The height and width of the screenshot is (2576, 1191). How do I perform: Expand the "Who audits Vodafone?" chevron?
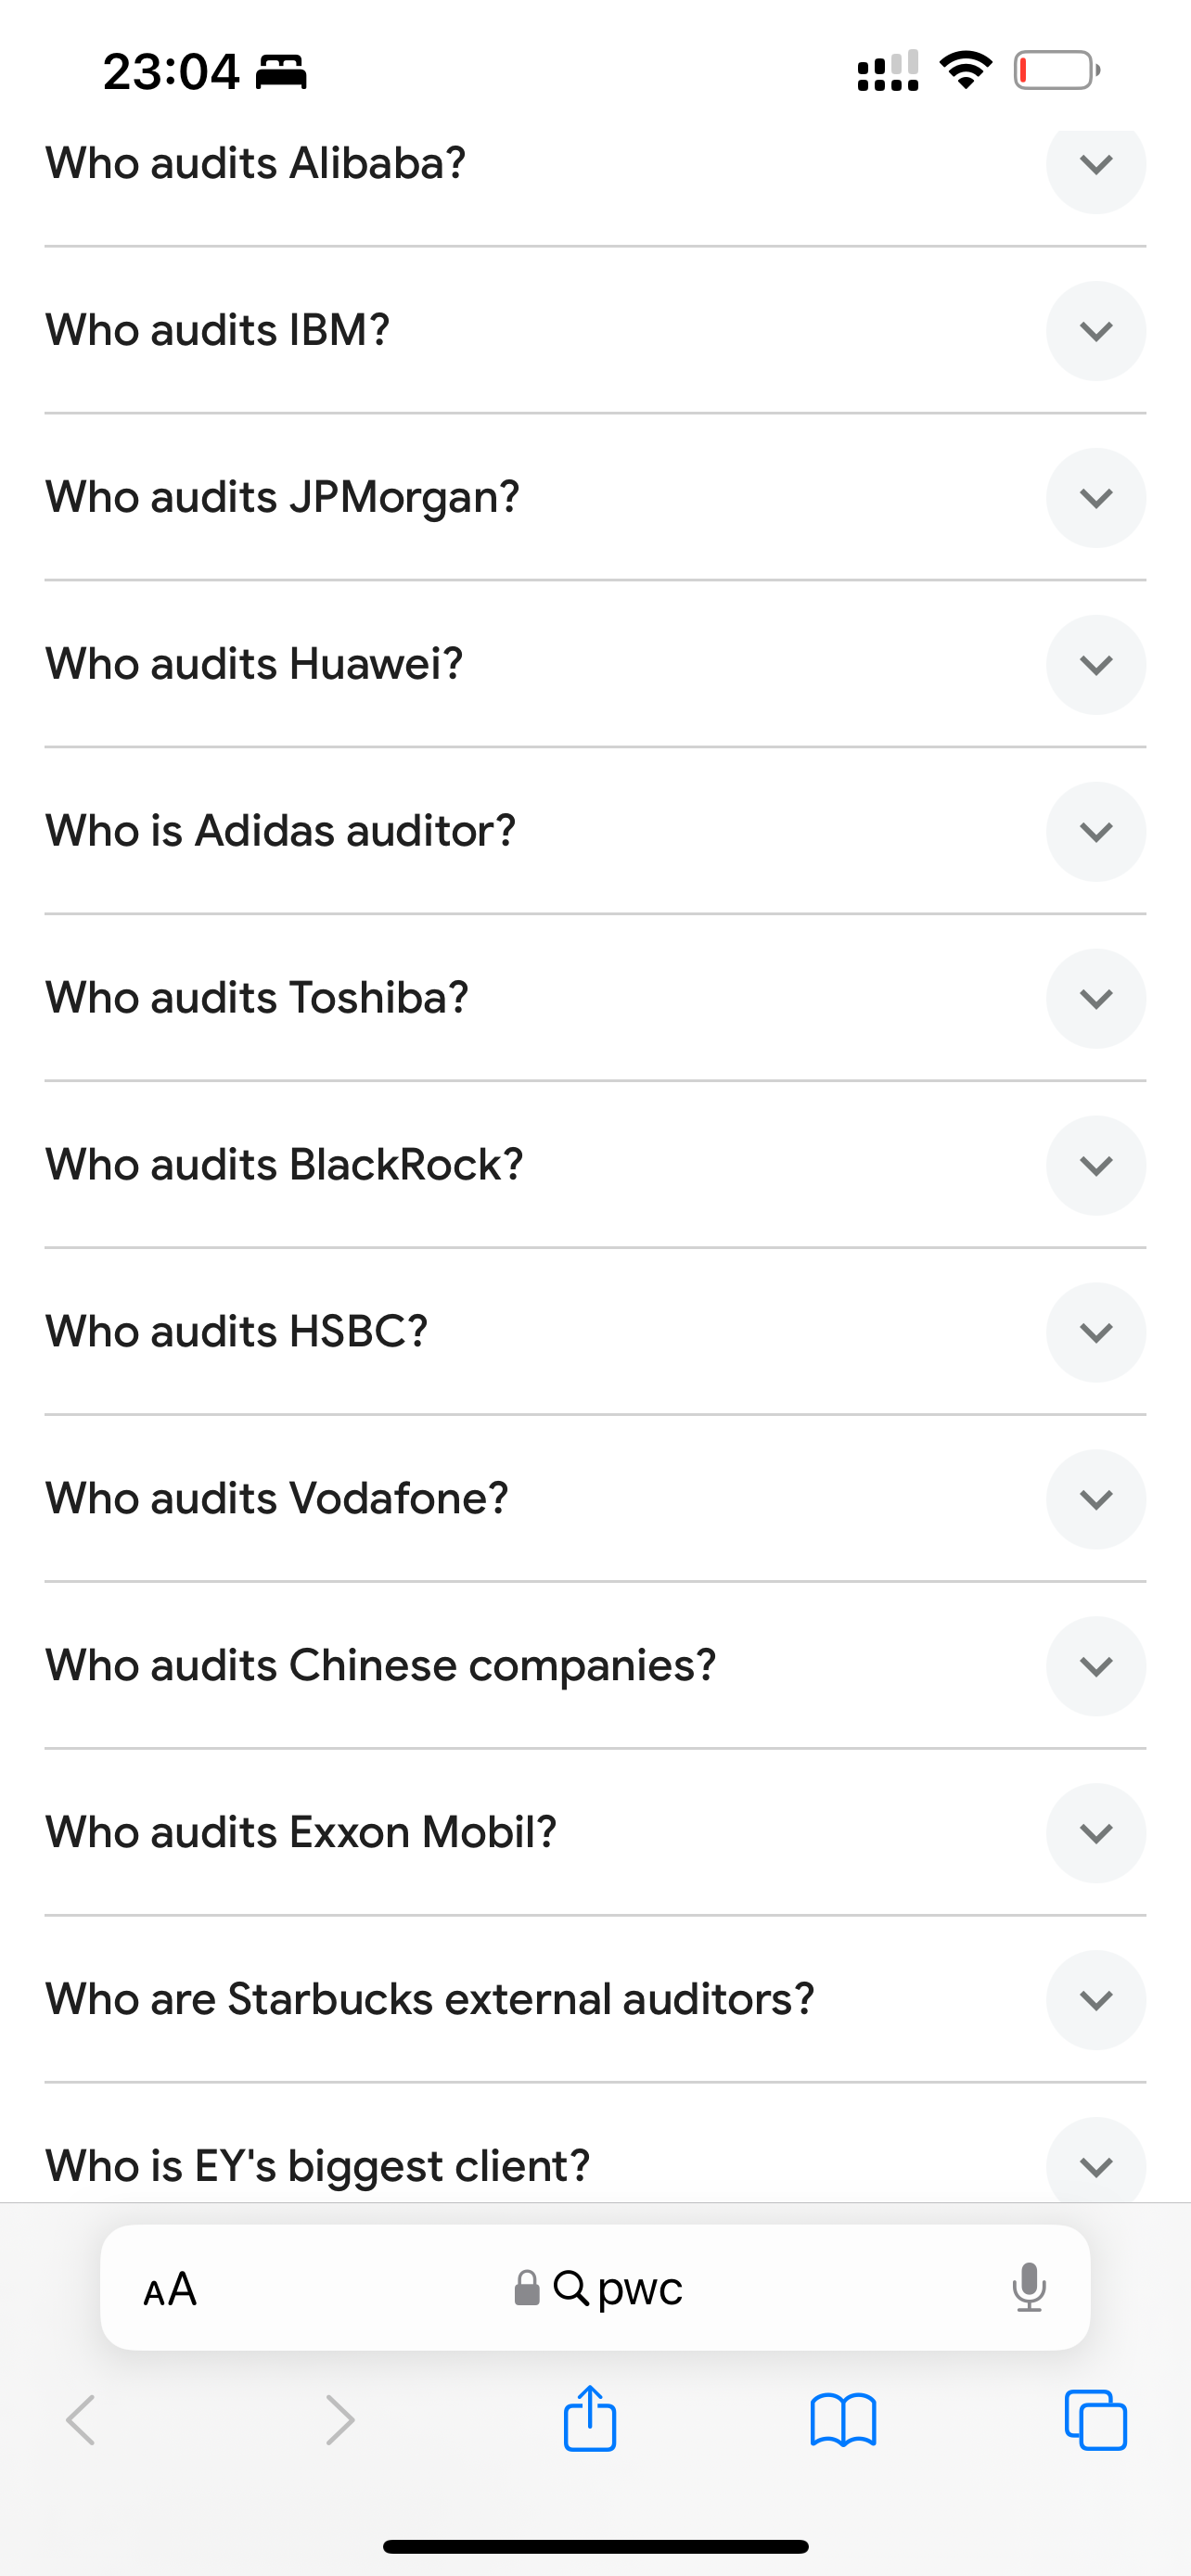[1096, 1499]
